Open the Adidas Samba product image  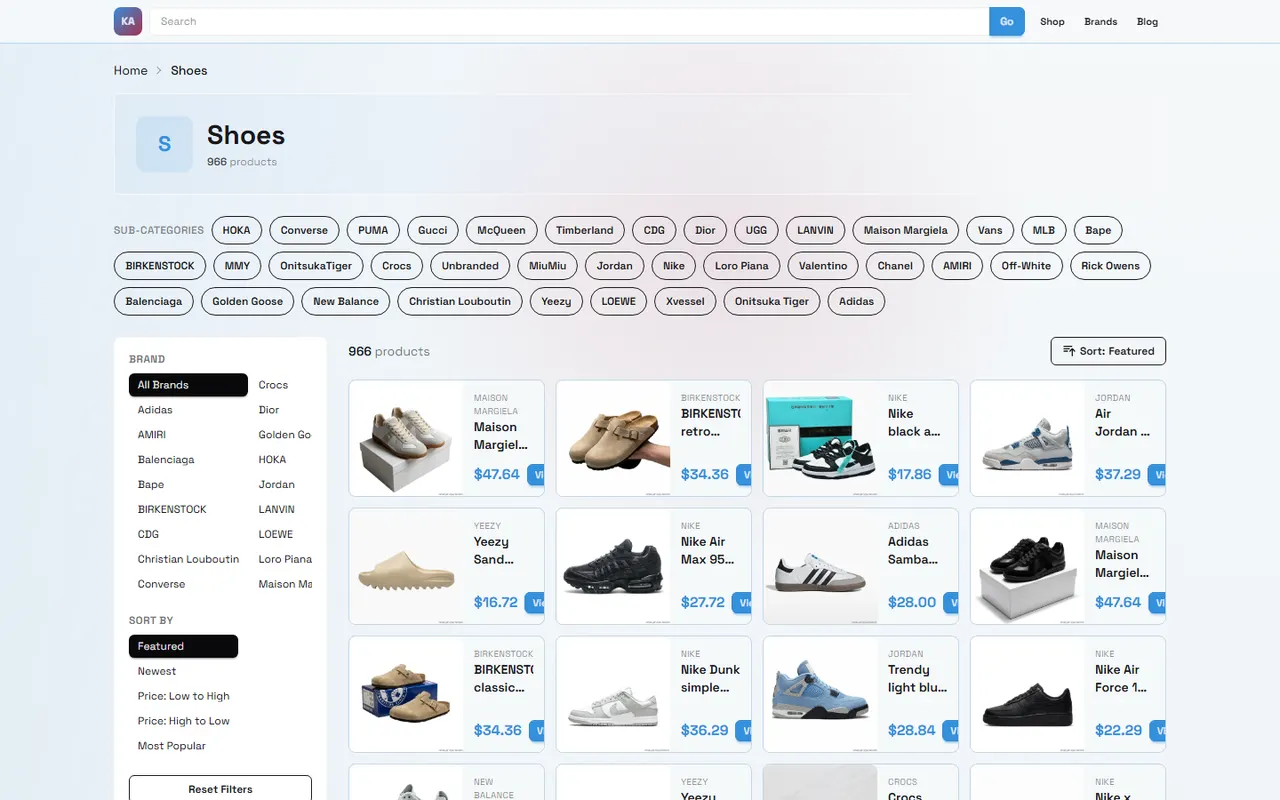[820, 566]
